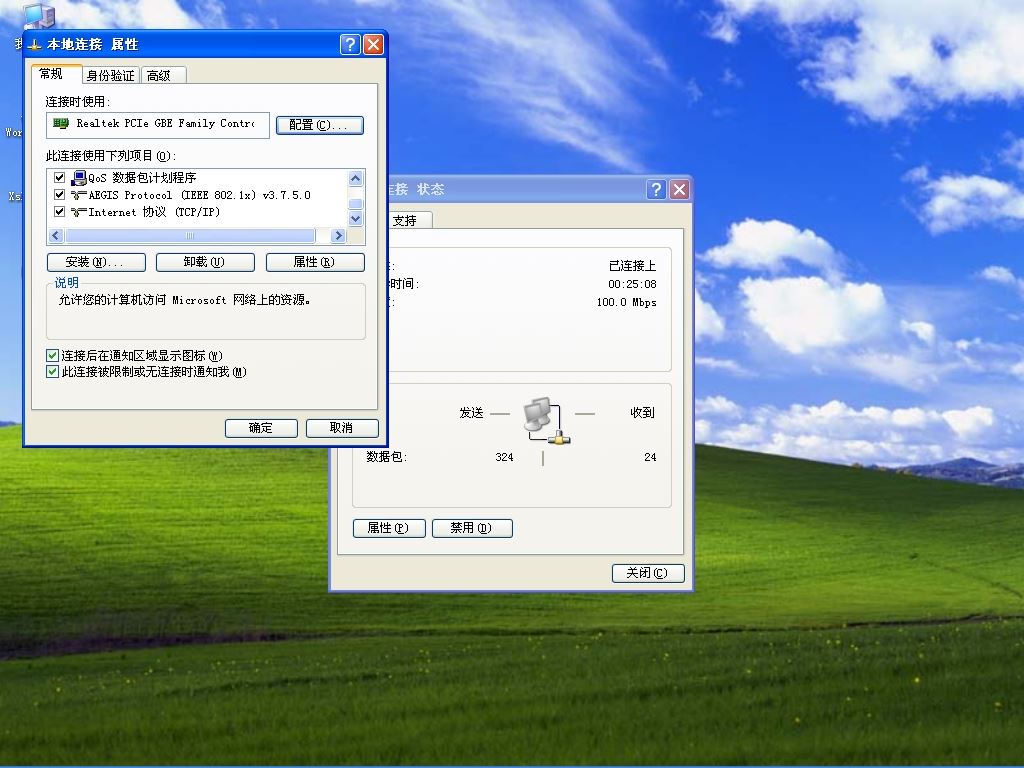Switch to the 高级 tab
The image size is (1024, 768).
[163, 76]
